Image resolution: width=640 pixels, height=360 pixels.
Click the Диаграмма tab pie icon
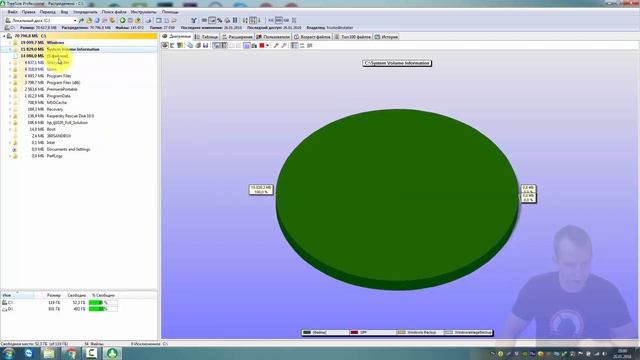click(x=165, y=36)
